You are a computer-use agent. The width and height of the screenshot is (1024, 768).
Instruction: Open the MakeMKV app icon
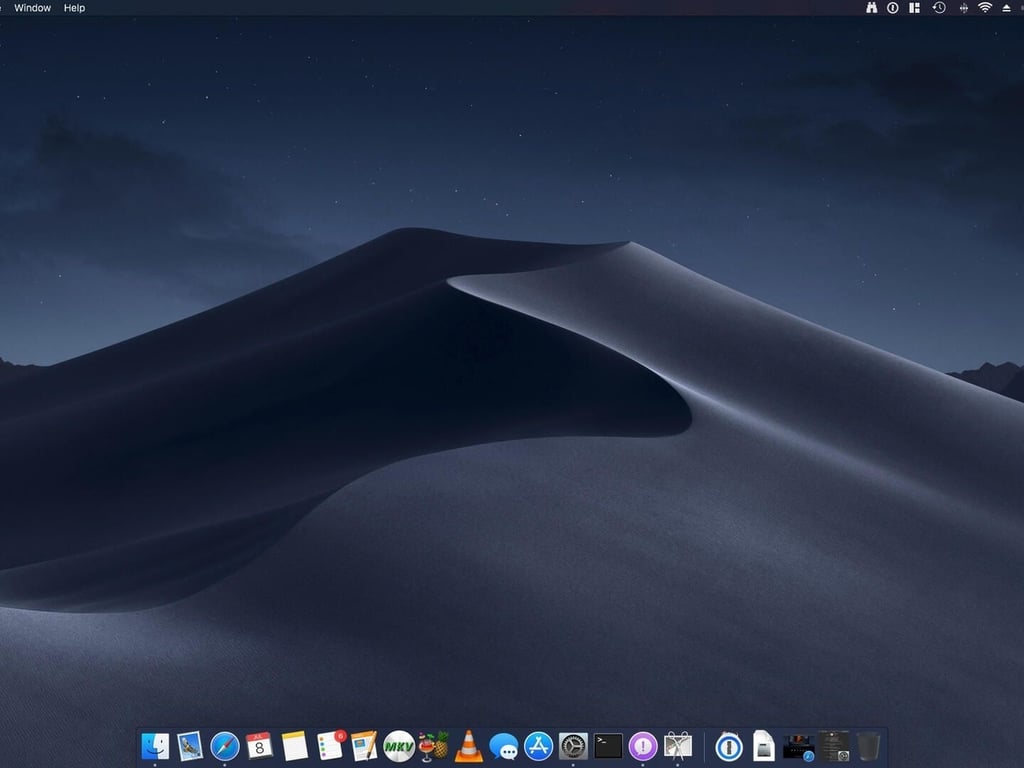[x=398, y=746]
